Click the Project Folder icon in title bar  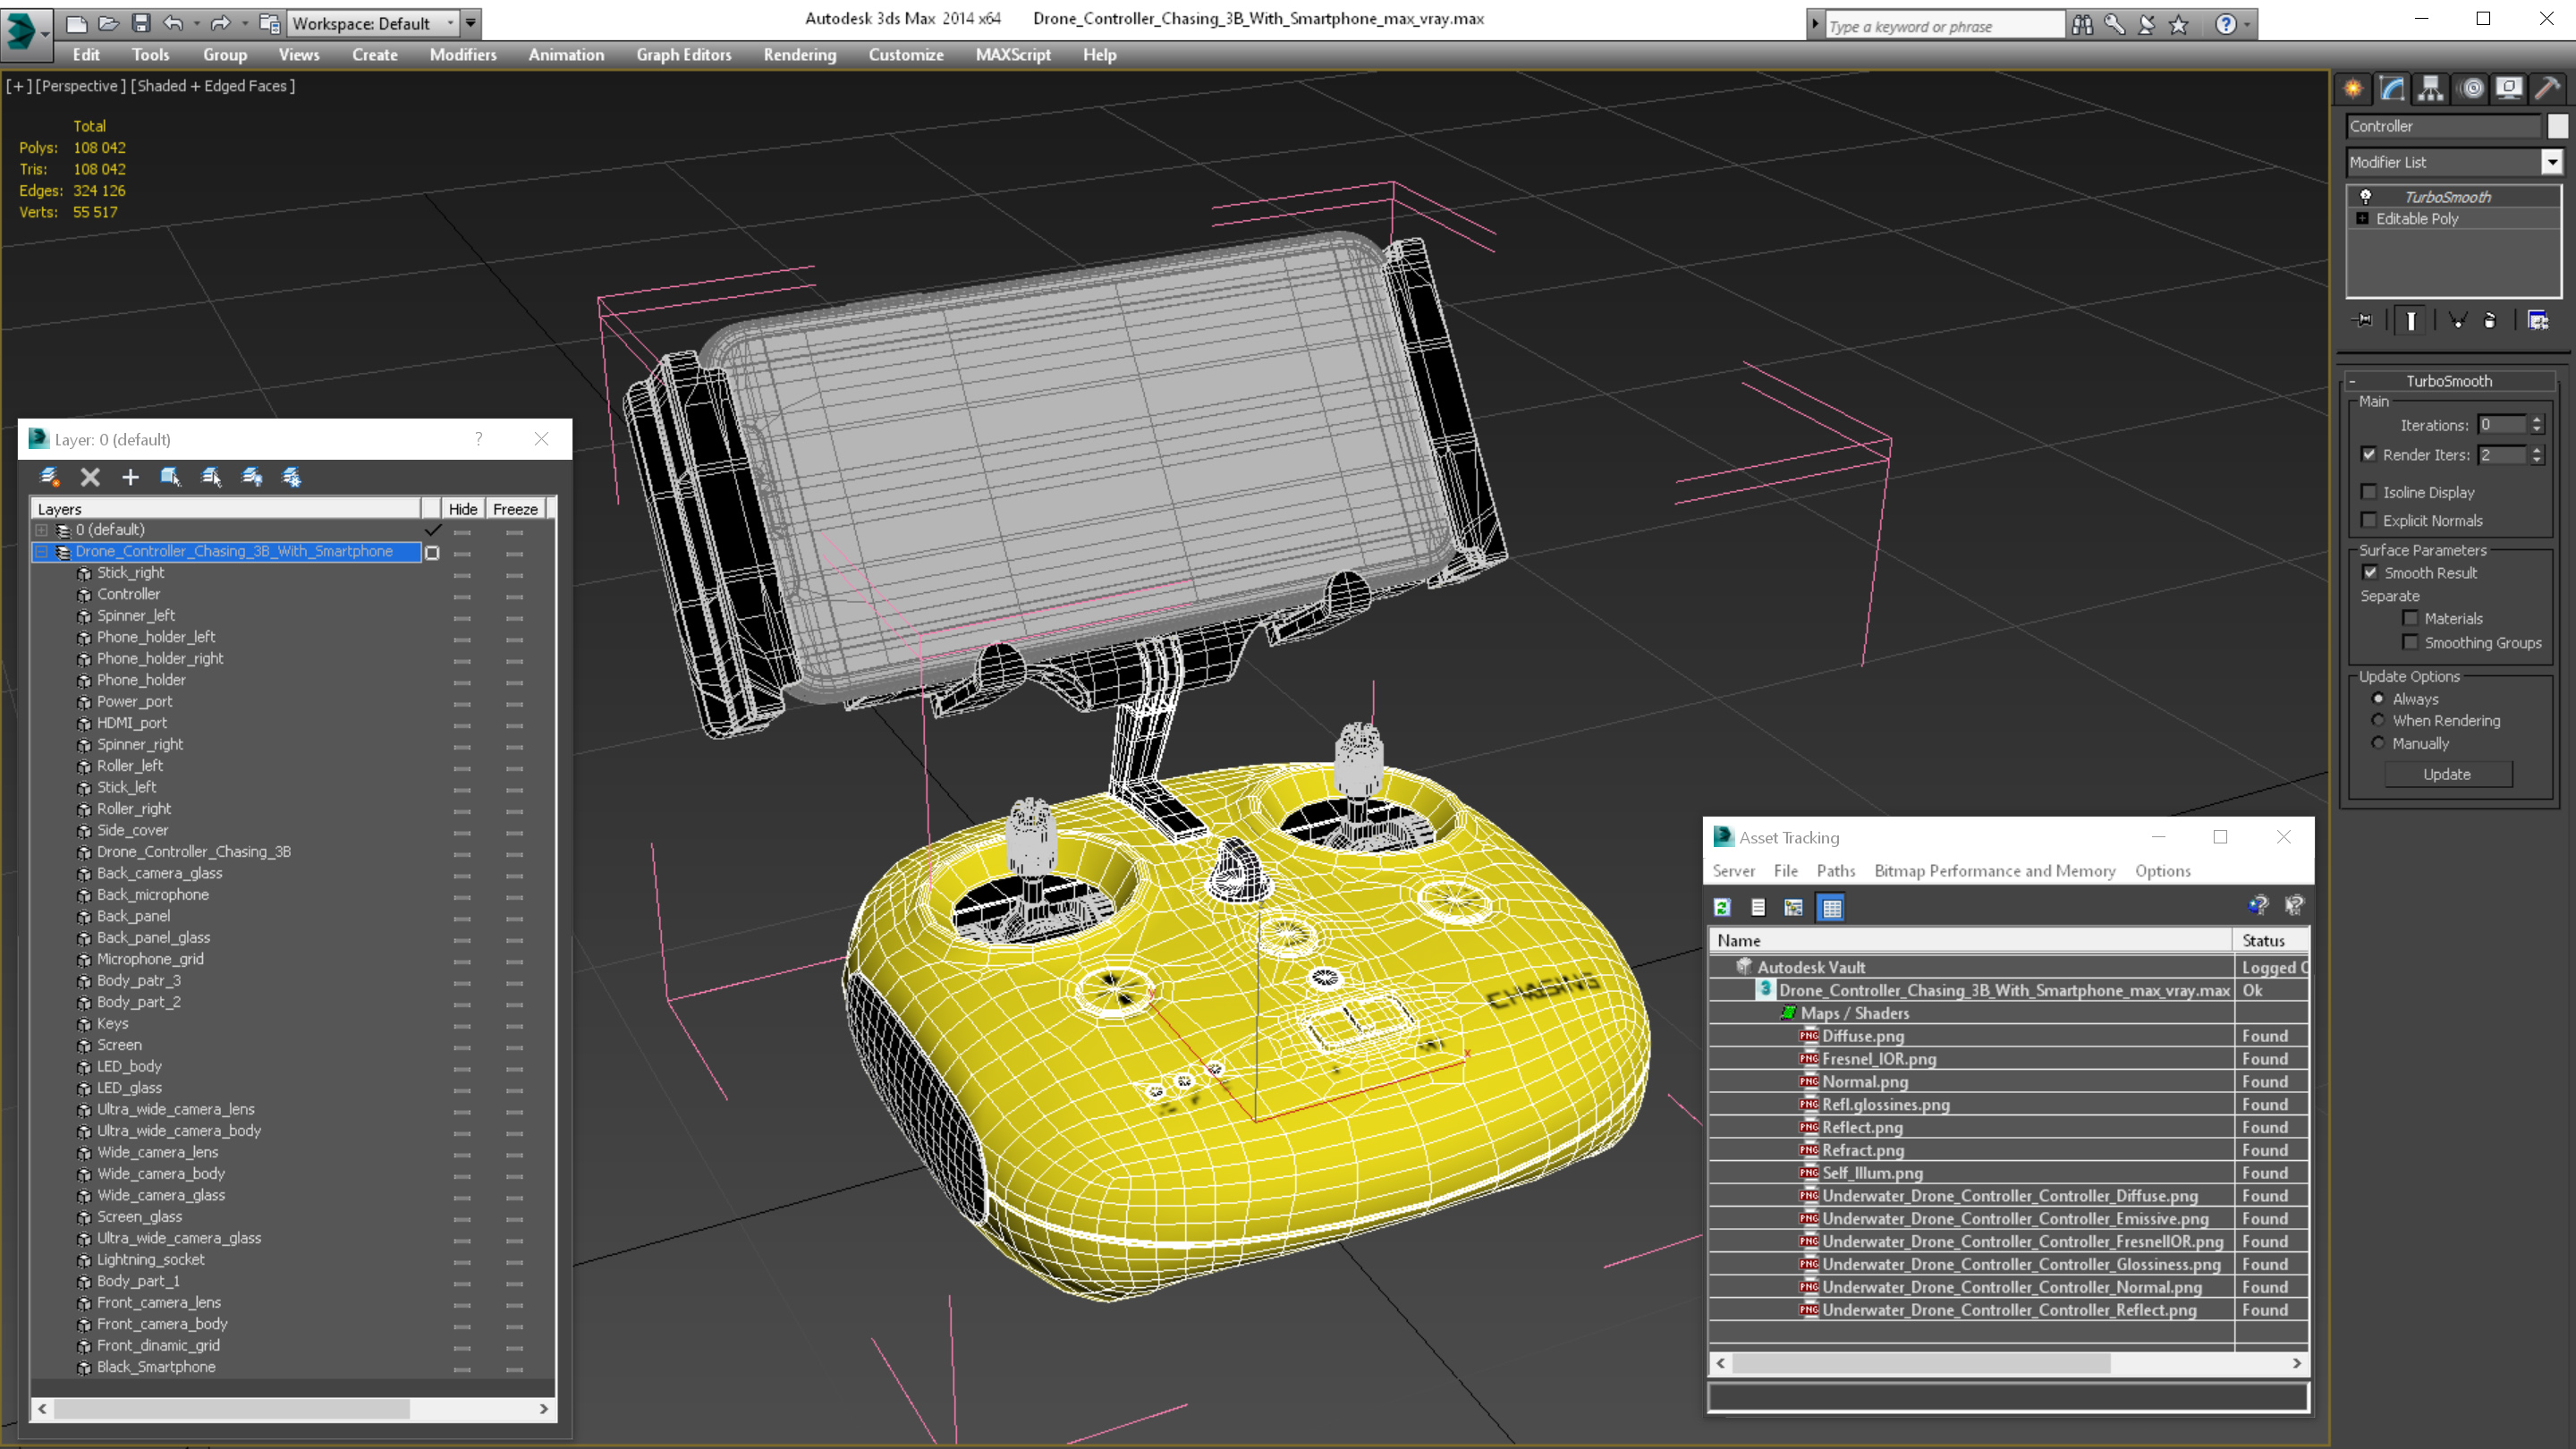pyautogui.click(x=269, y=23)
